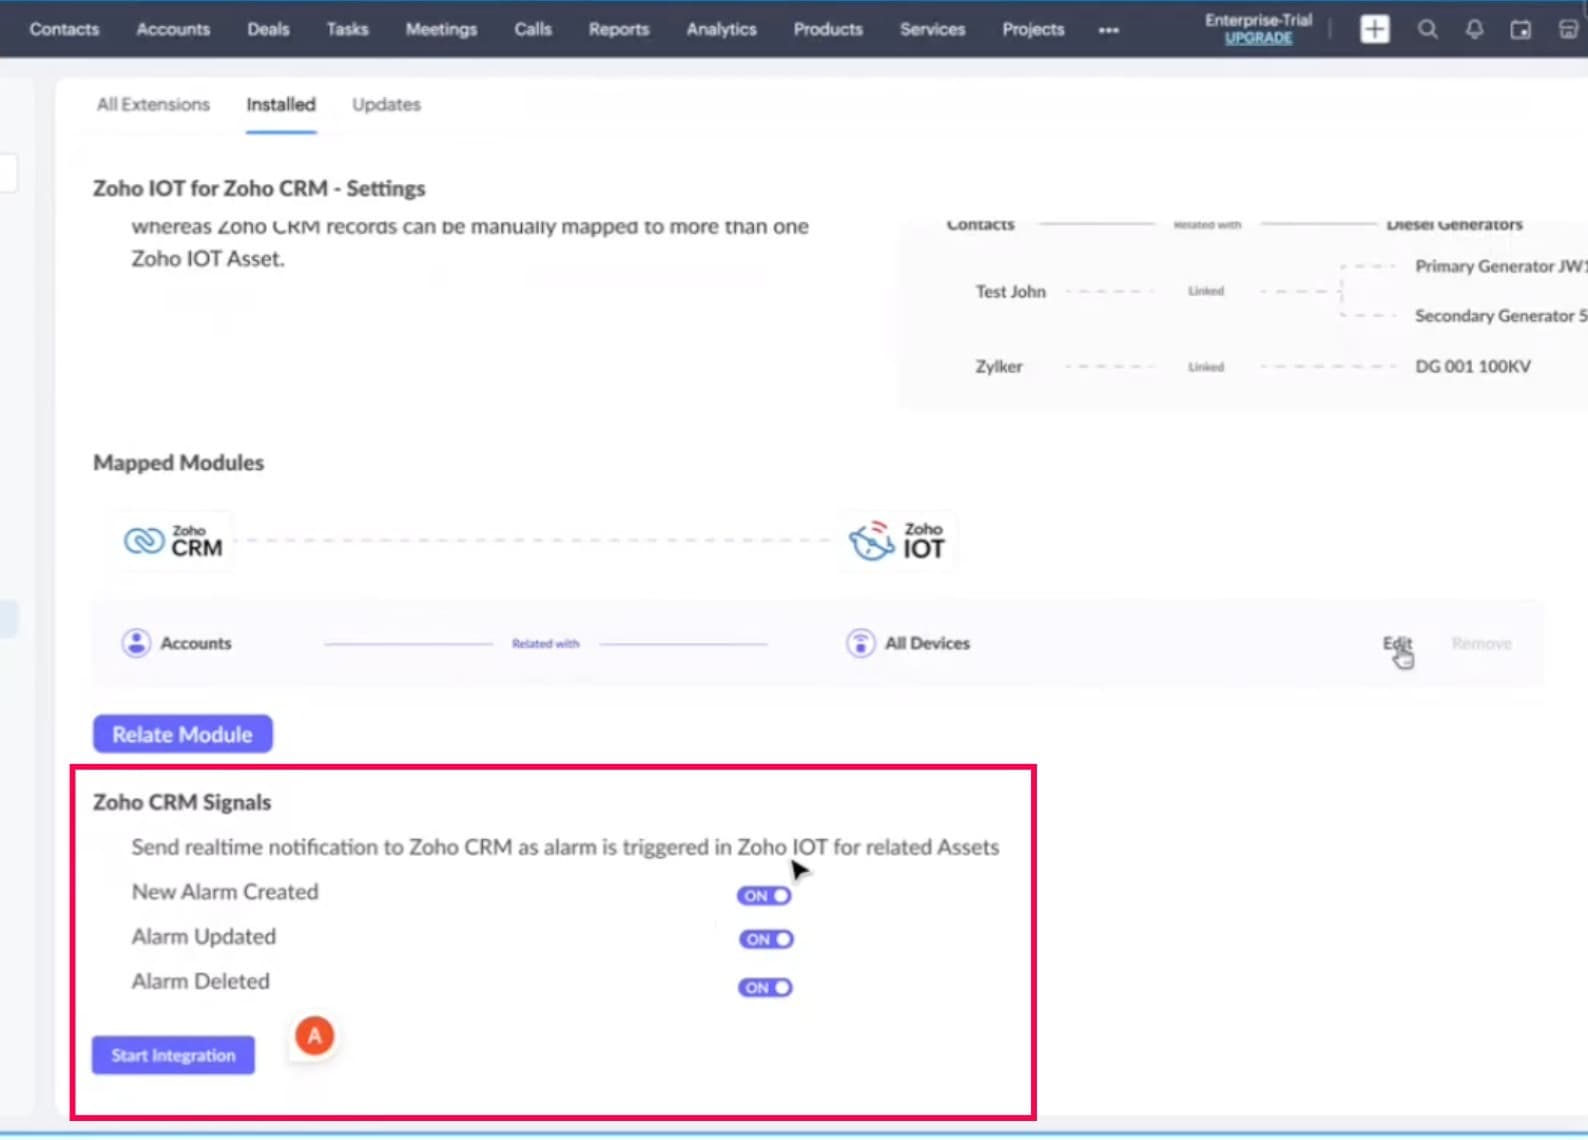Screen dimensions: 1588x1140
Task: Open the Reports module
Action: pyautogui.click(x=619, y=29)
